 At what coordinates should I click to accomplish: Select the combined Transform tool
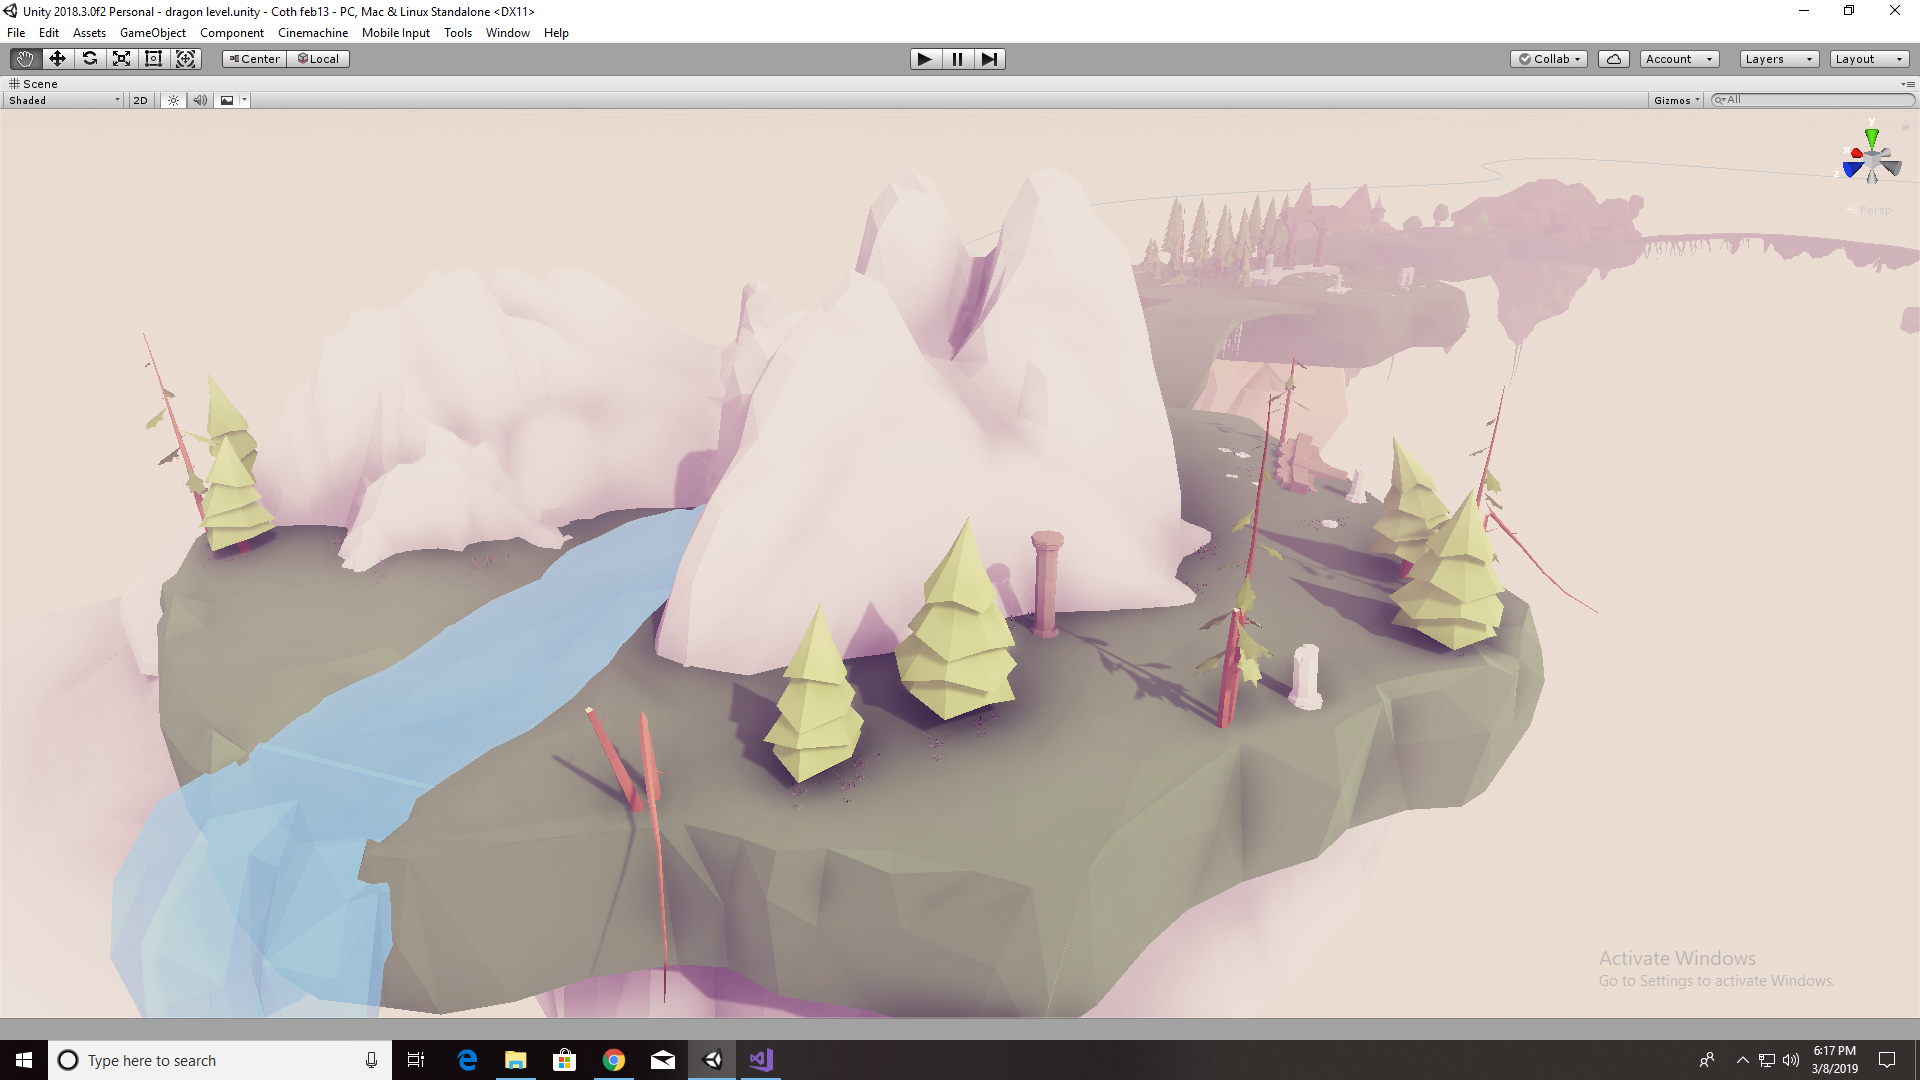tap(186, 59)
